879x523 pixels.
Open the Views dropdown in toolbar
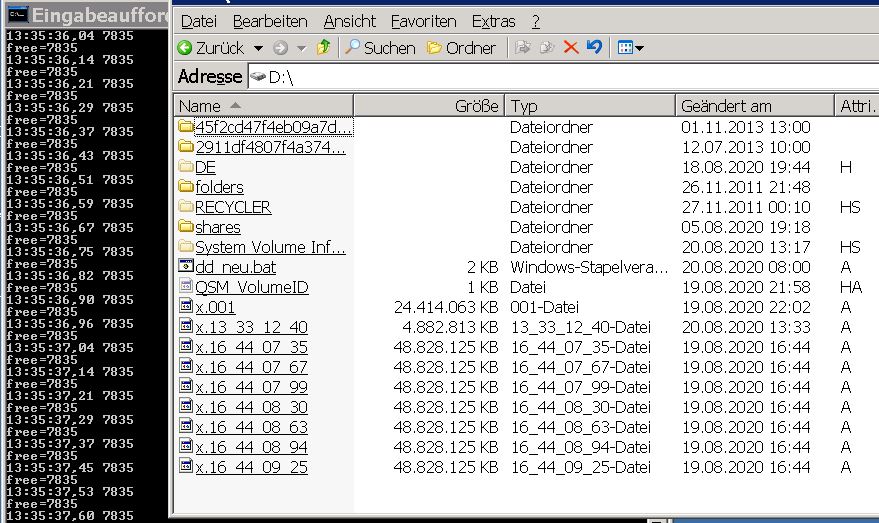coord(630,48)
